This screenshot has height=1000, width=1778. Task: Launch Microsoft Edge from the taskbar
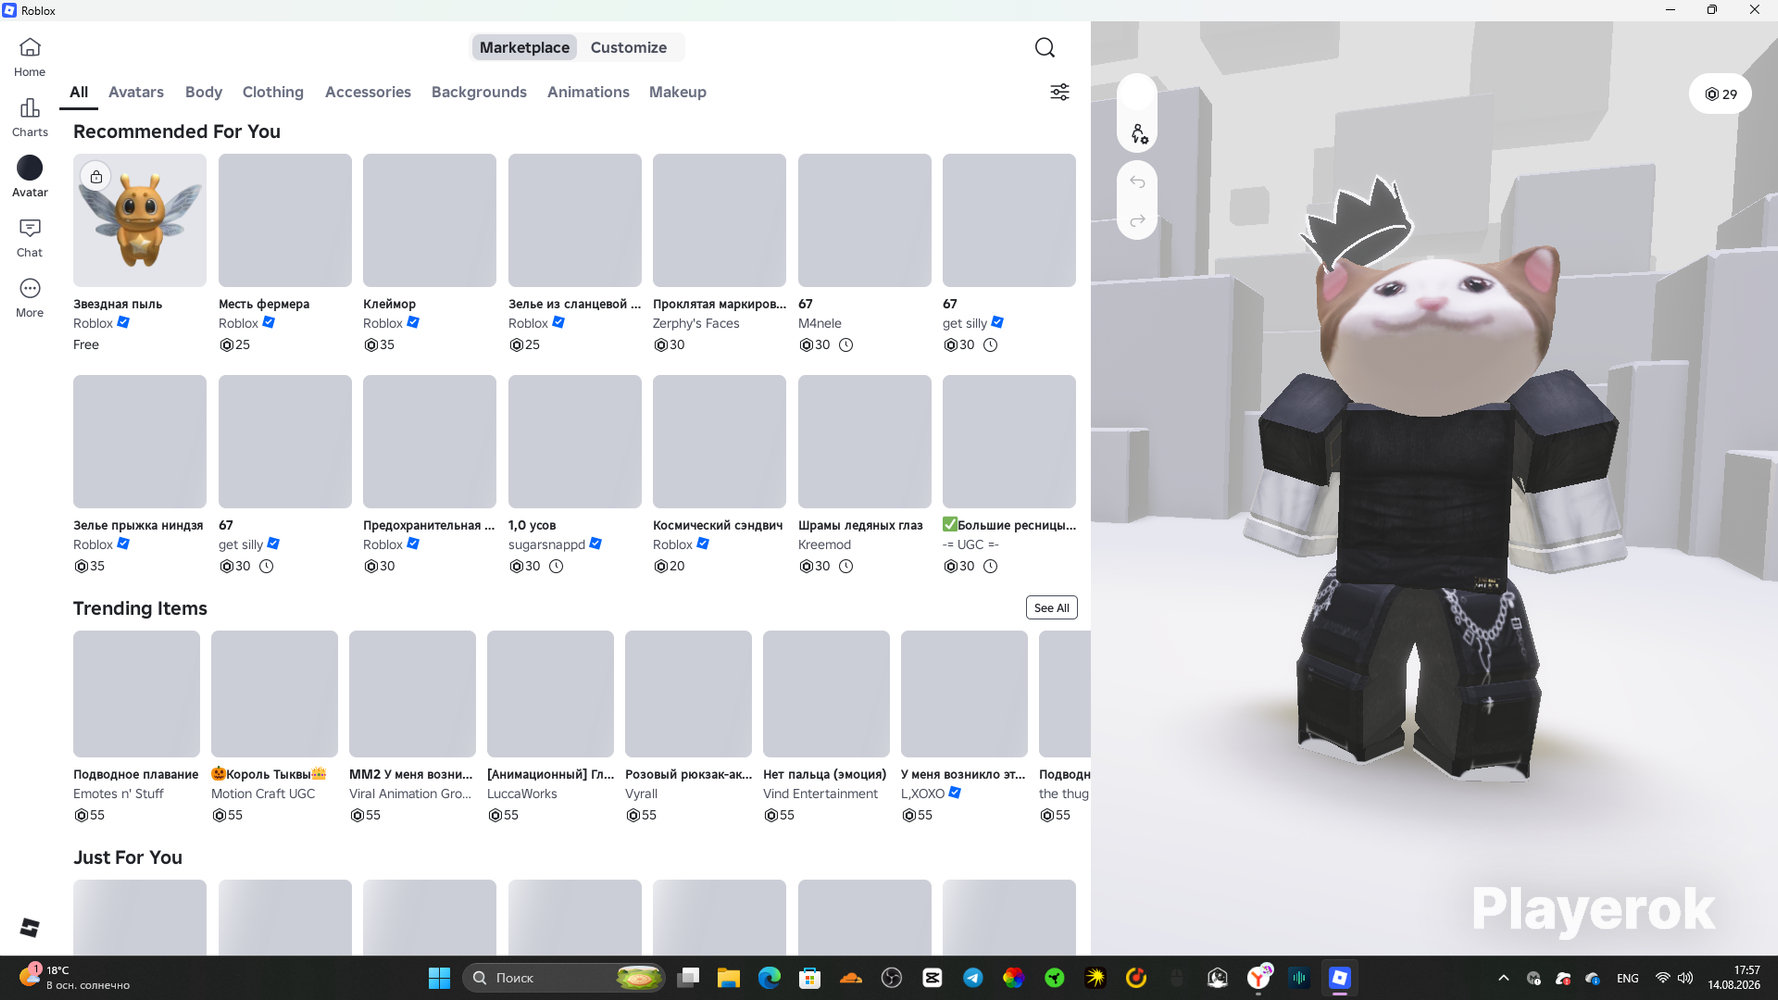pos(769,978)
